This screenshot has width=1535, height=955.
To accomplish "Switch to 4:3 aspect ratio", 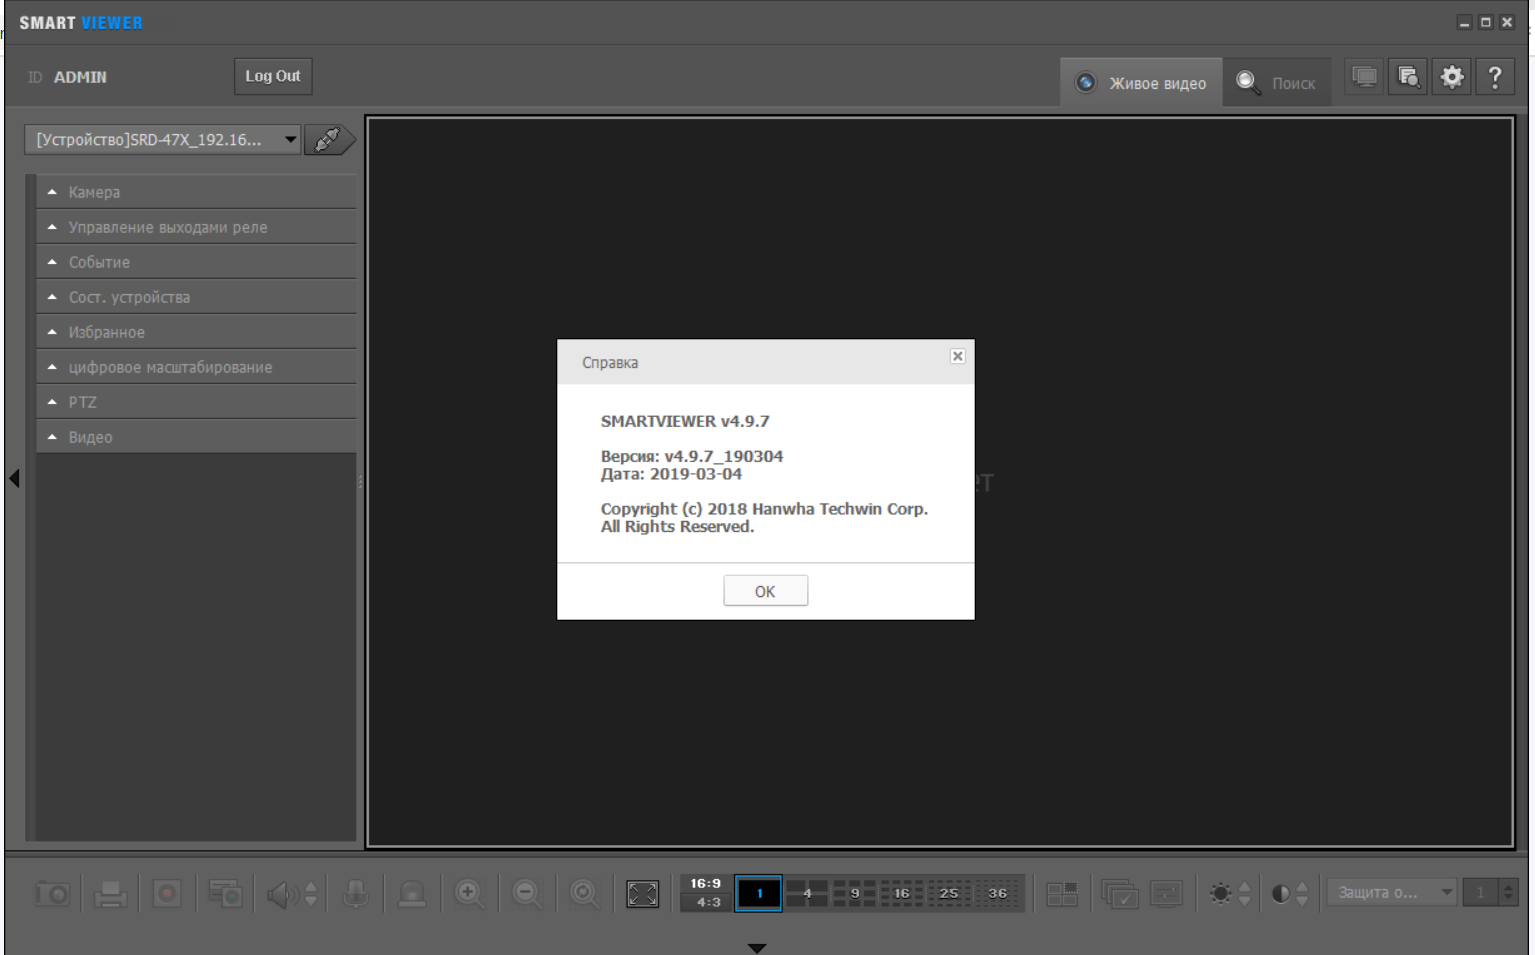I will 708,902.
